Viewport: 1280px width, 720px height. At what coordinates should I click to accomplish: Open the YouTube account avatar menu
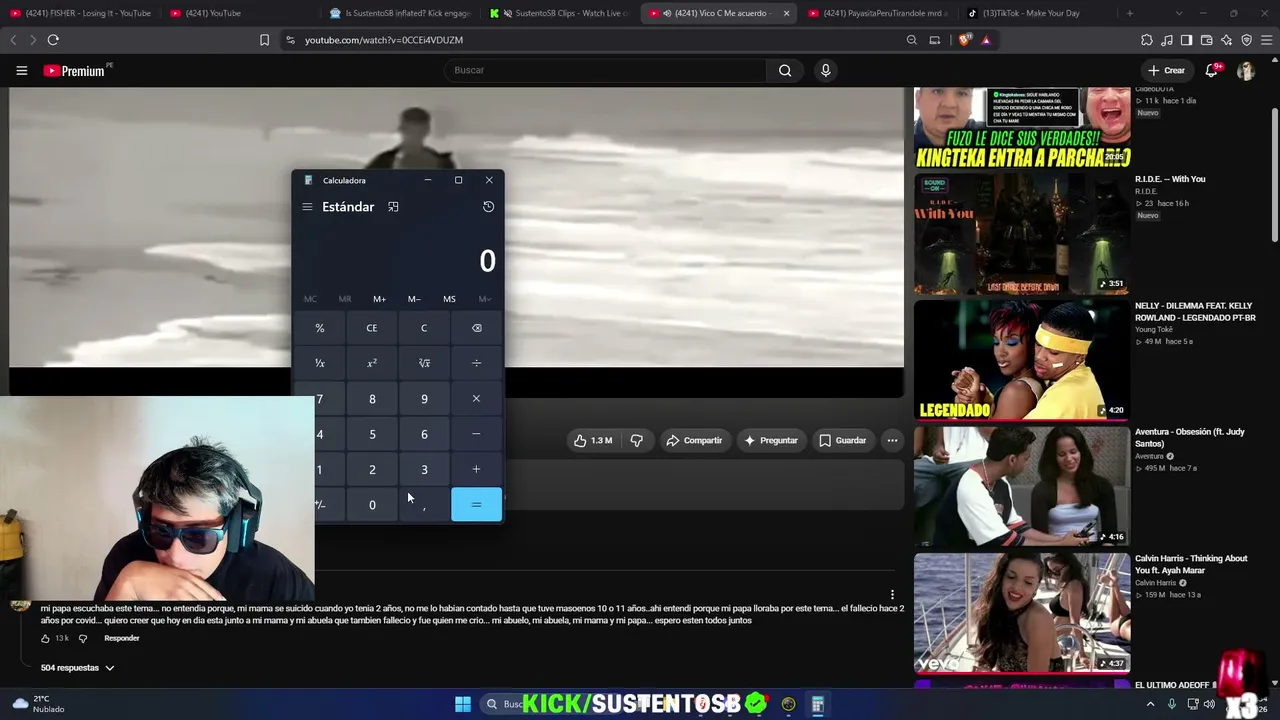pos(1246,70)
